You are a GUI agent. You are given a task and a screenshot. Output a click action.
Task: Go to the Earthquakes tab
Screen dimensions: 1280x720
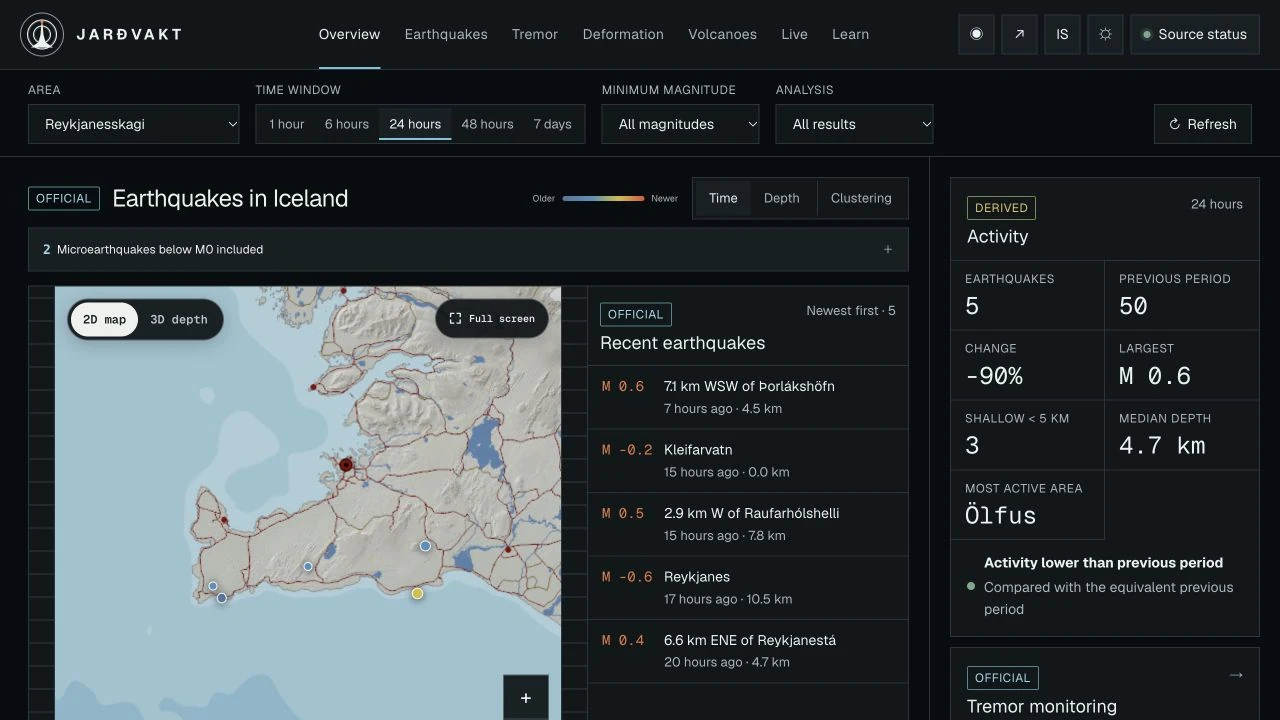(446, 34)
